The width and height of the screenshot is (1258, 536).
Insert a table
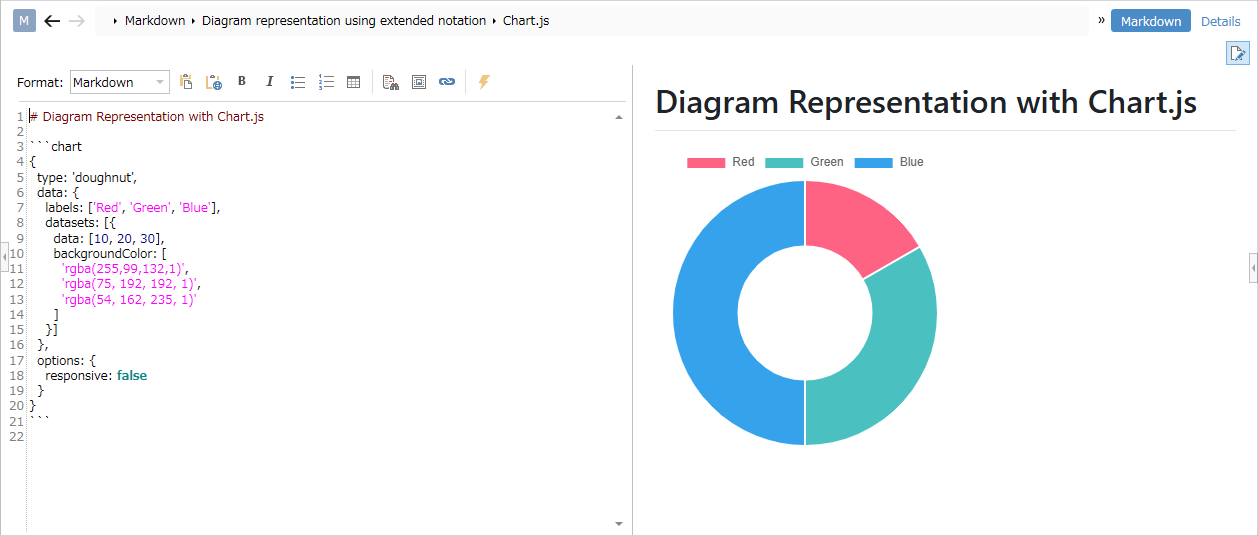pyautogui.click(x=353, y=82)
